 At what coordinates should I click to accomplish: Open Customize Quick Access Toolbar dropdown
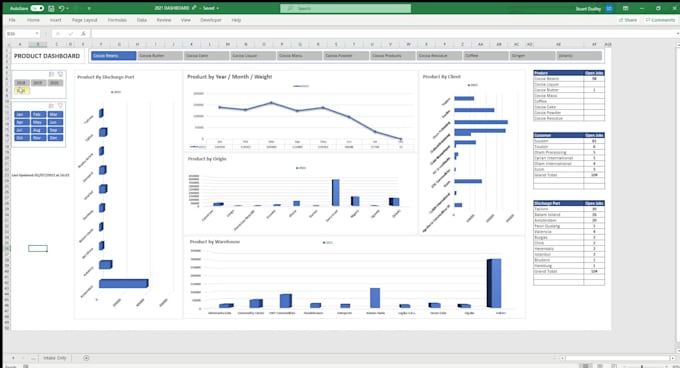[89, 8]
